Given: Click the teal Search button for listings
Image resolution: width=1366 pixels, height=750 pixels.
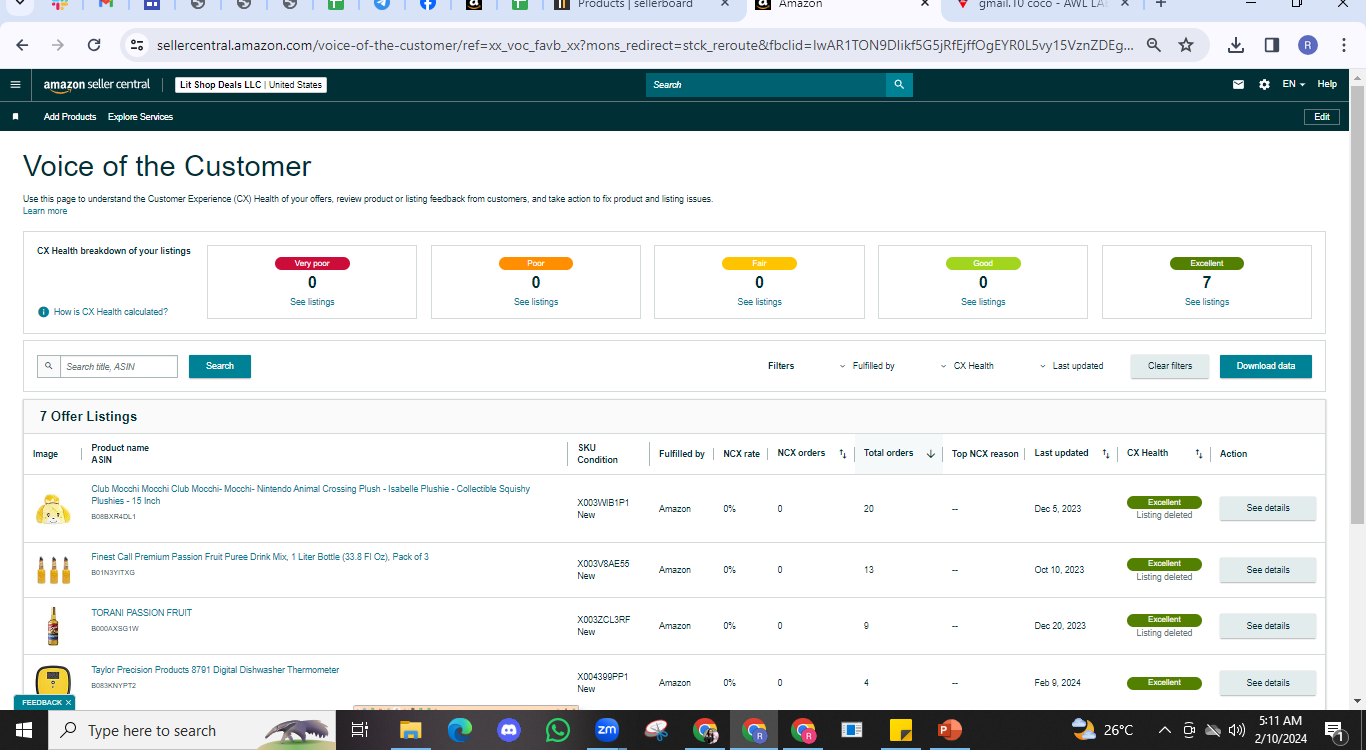Looking at the screenshot, I should coord(220,366).
